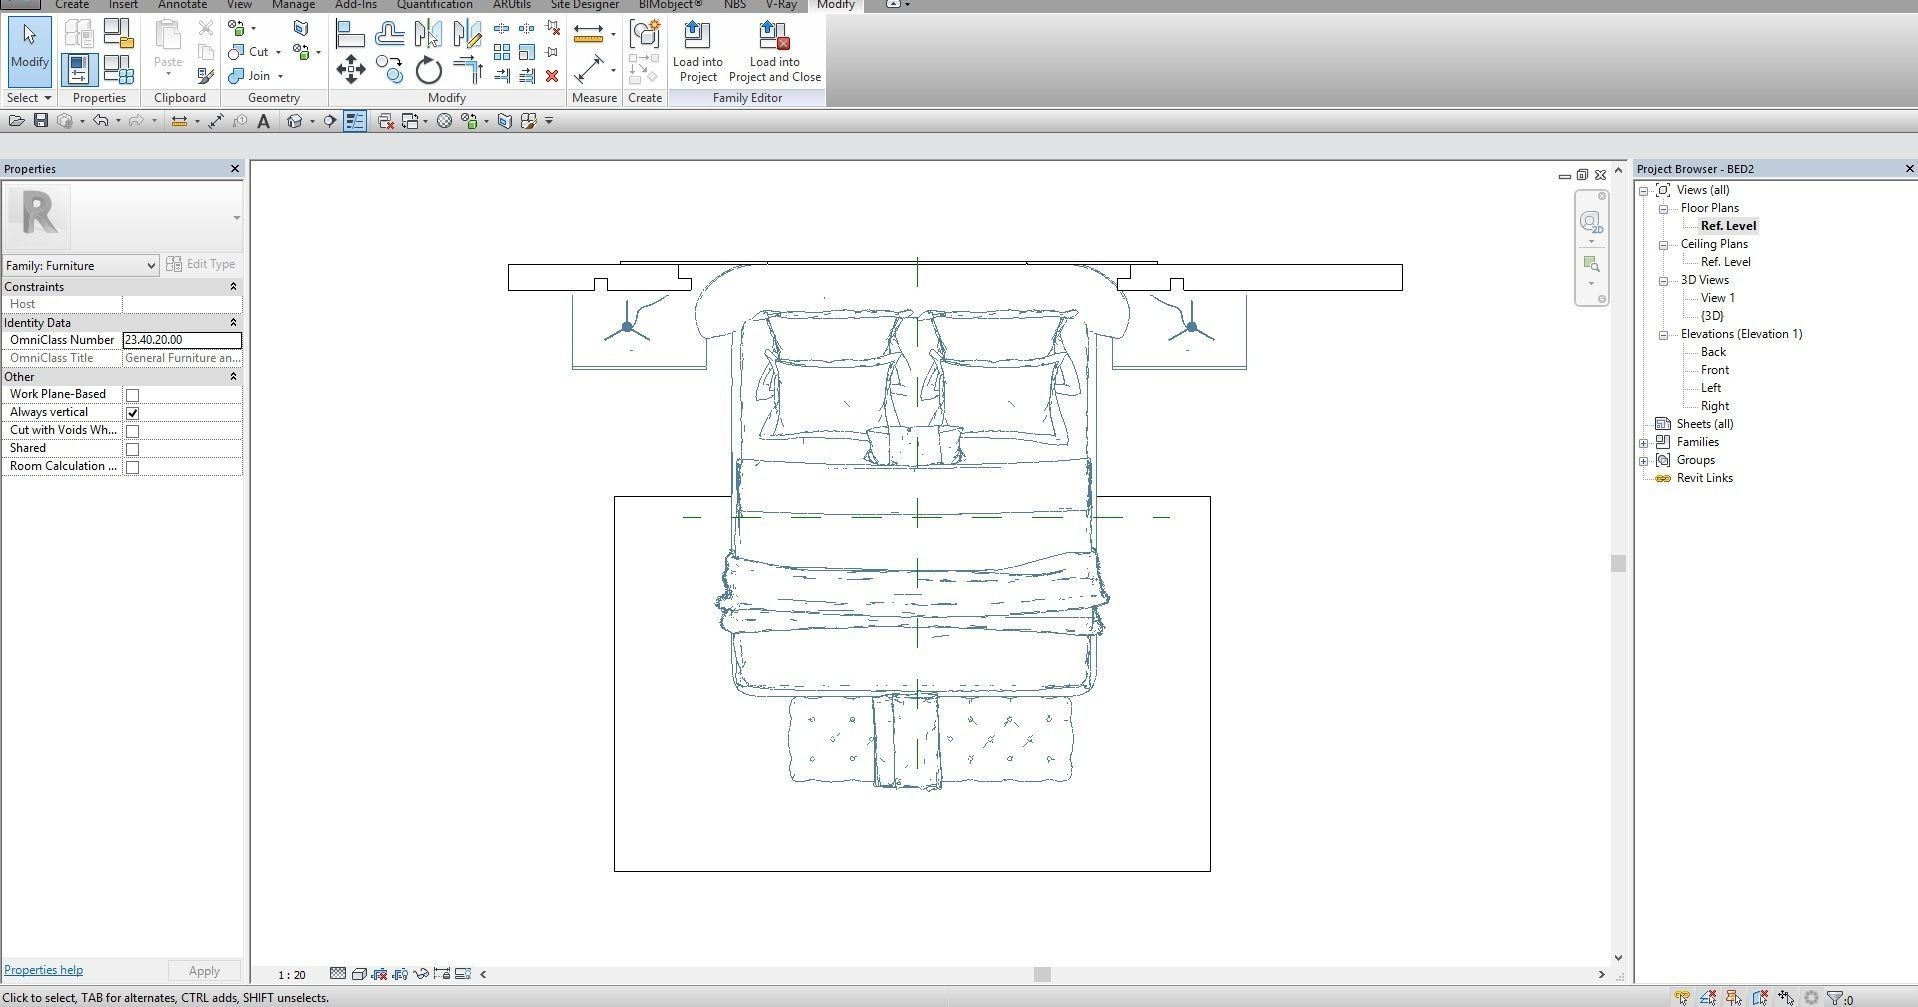Viewport: 1918px width, 1007px height.
Task: Open the Join geometry dropdown arrow
Action: point(280,76)
